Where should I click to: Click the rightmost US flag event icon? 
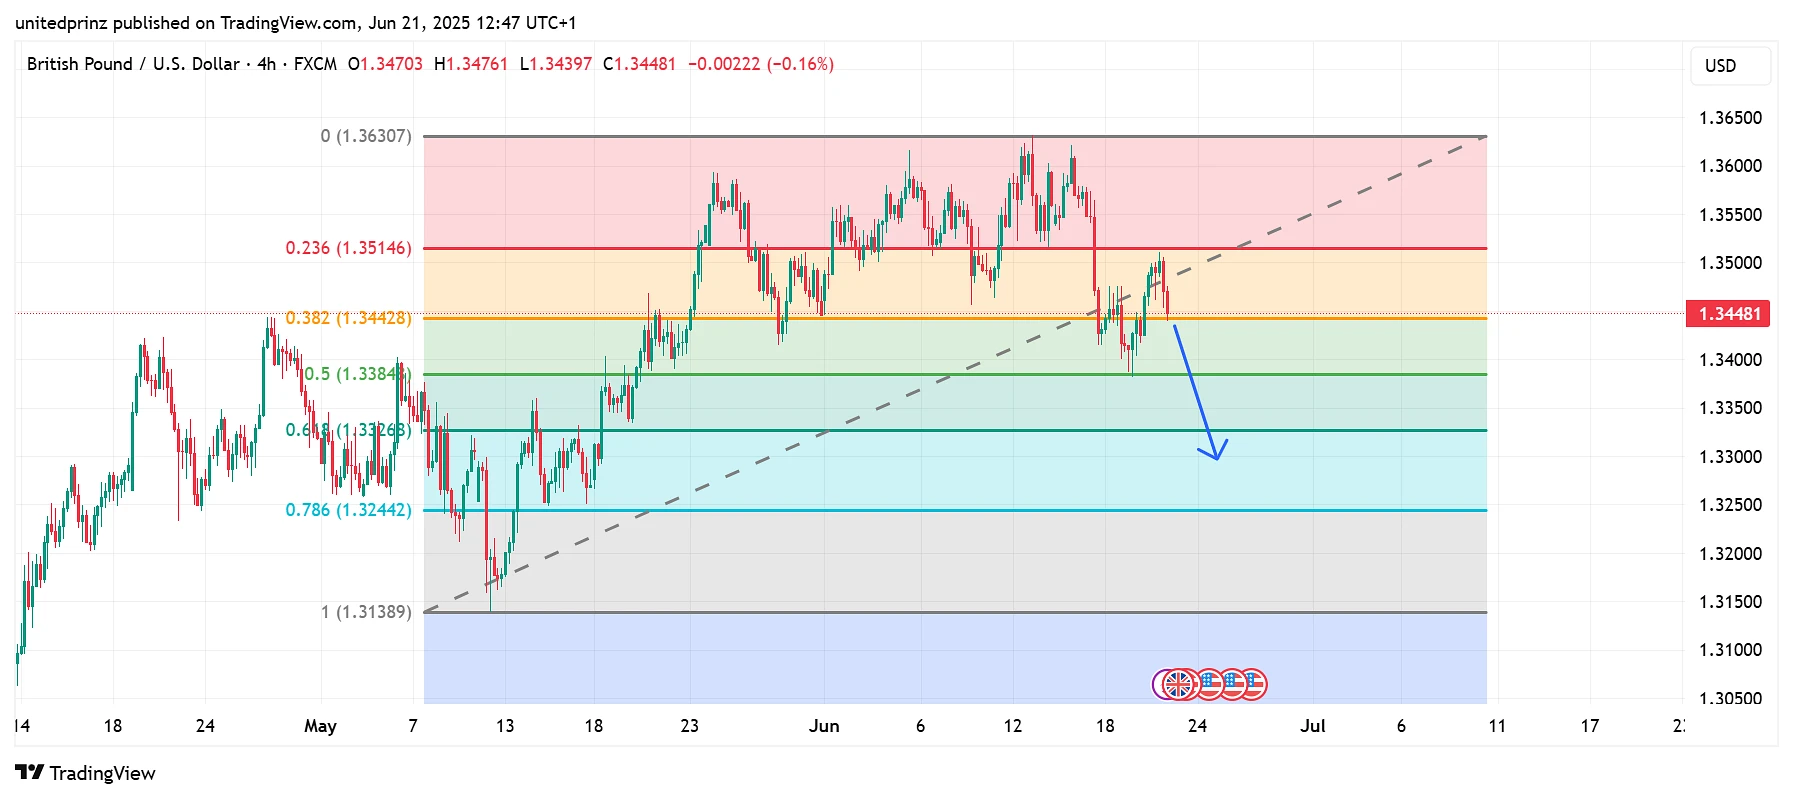tap(1254, 684)
